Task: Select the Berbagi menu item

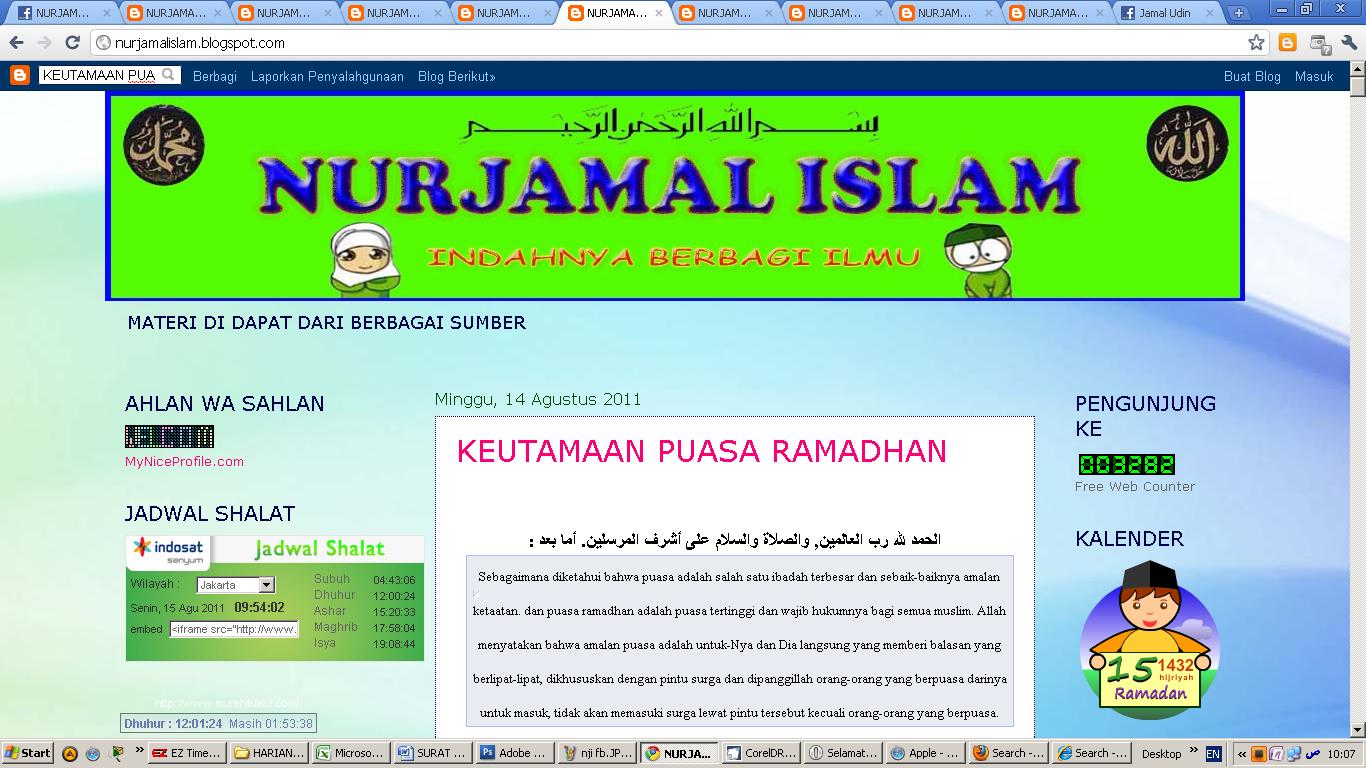Action: (214, 76)
